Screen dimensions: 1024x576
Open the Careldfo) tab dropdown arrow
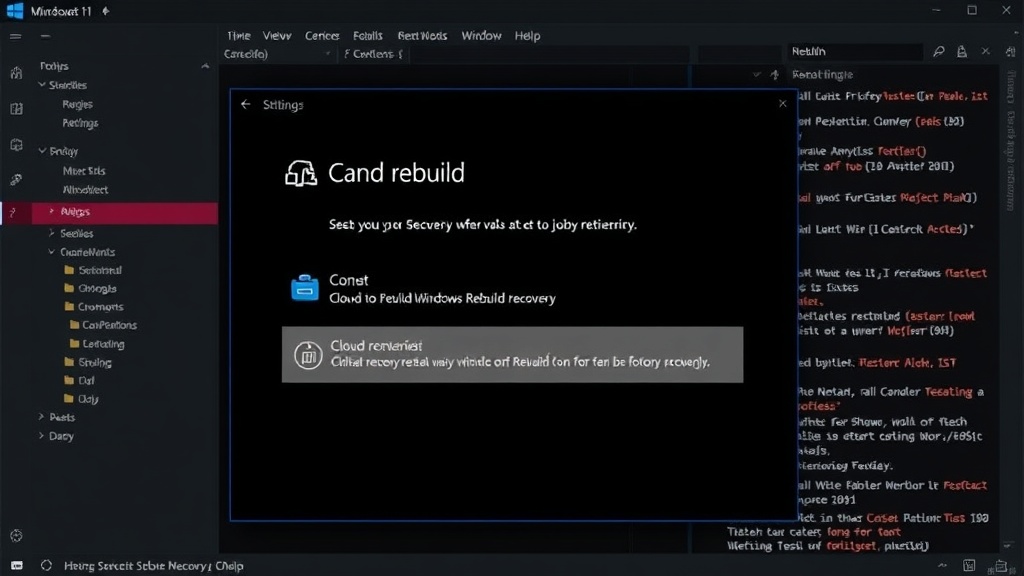pyautogui.click(x=328, y=54)
